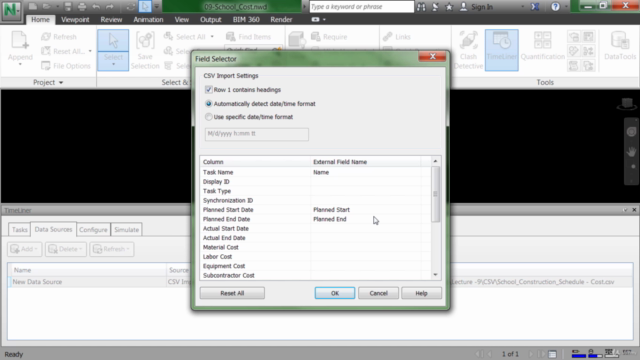Click the Cancel button in Field Selector
The width and height of the screenshot is (640, 360).
378,293
